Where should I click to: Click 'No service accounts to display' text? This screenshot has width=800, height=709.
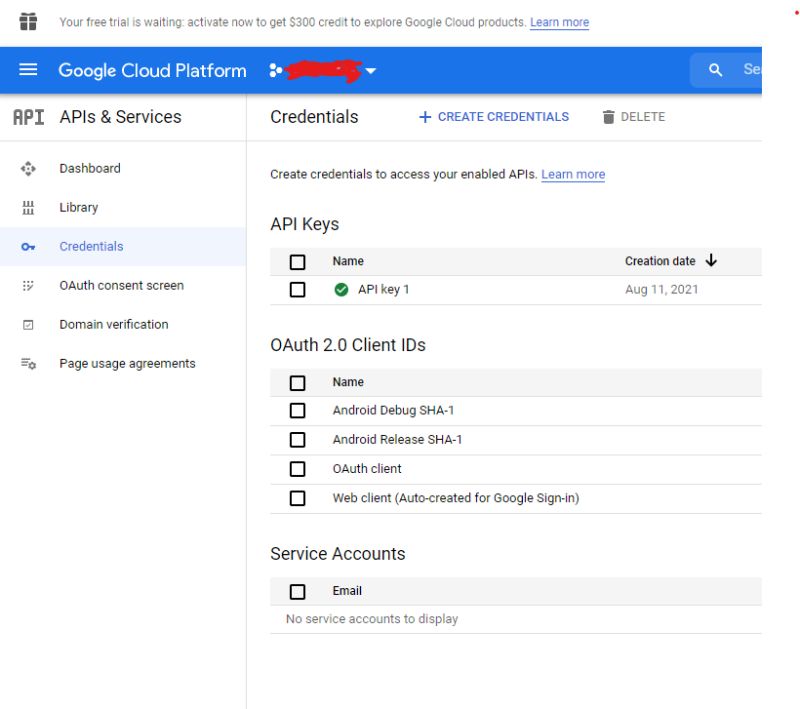[x=372, y=619]
